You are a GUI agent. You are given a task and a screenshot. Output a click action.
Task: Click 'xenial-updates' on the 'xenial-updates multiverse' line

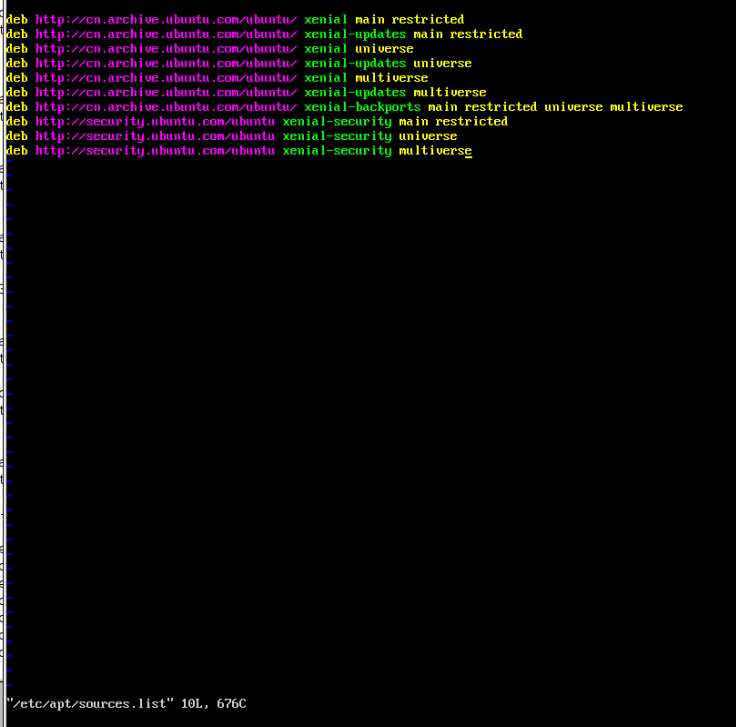point(355,92)
